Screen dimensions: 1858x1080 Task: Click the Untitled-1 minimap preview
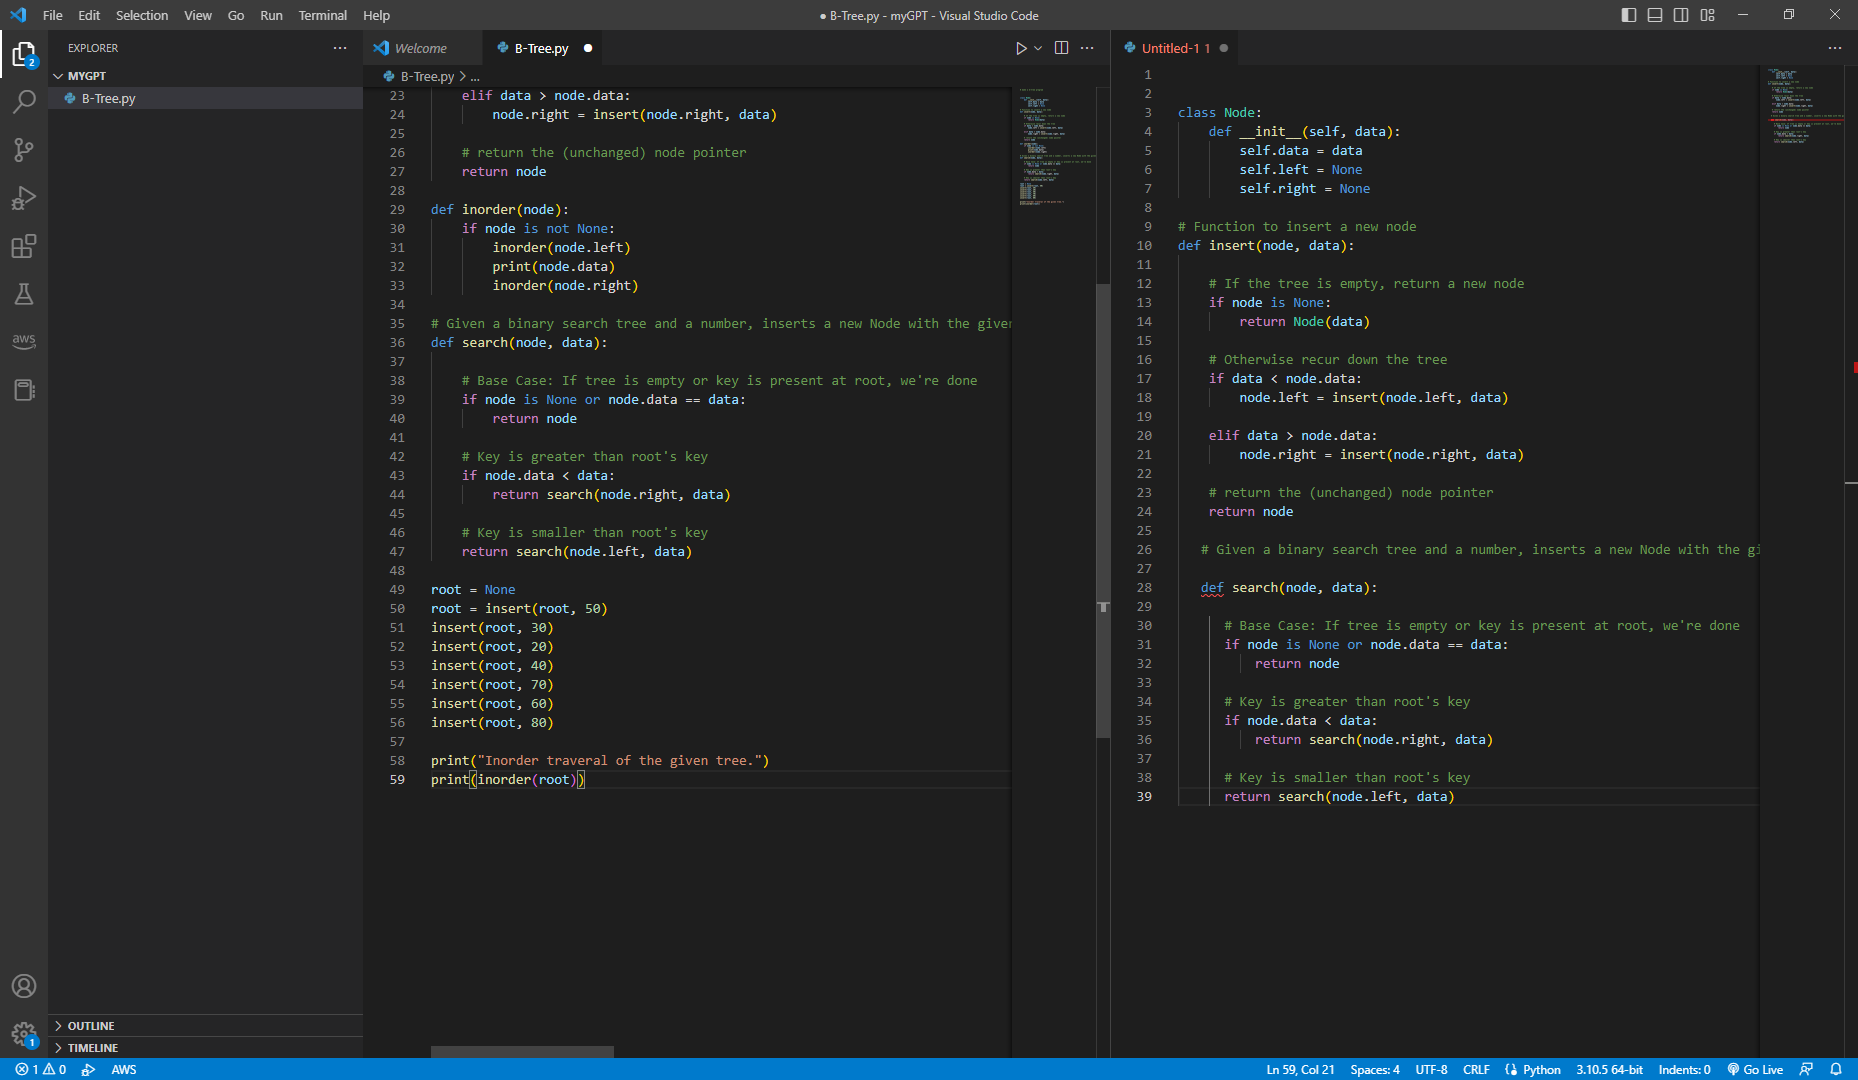pos(1800,106)
